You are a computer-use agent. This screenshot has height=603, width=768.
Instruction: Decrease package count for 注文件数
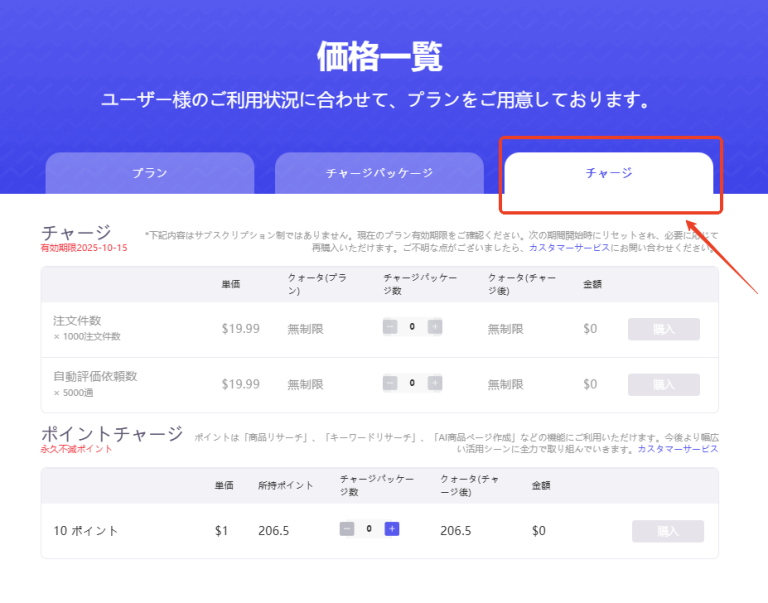point(390,327)
